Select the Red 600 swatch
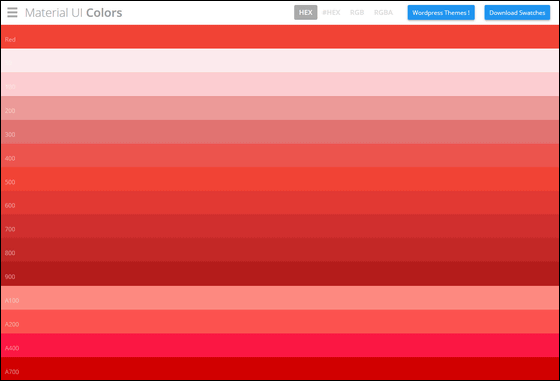 coord(280,202)
